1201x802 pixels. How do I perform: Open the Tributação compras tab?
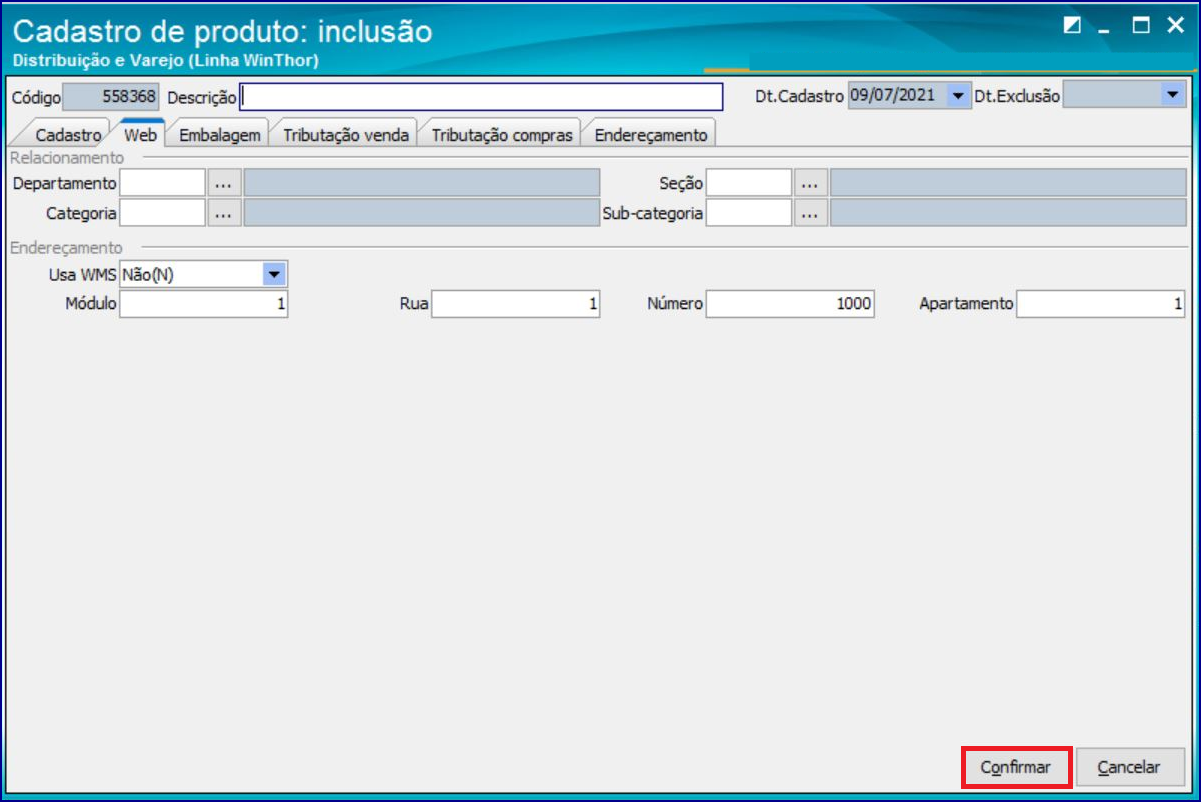[x=502, y=135]
